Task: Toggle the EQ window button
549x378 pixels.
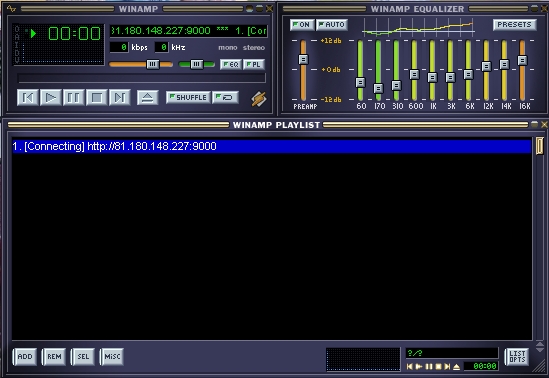Action: [x=231, y=64]
